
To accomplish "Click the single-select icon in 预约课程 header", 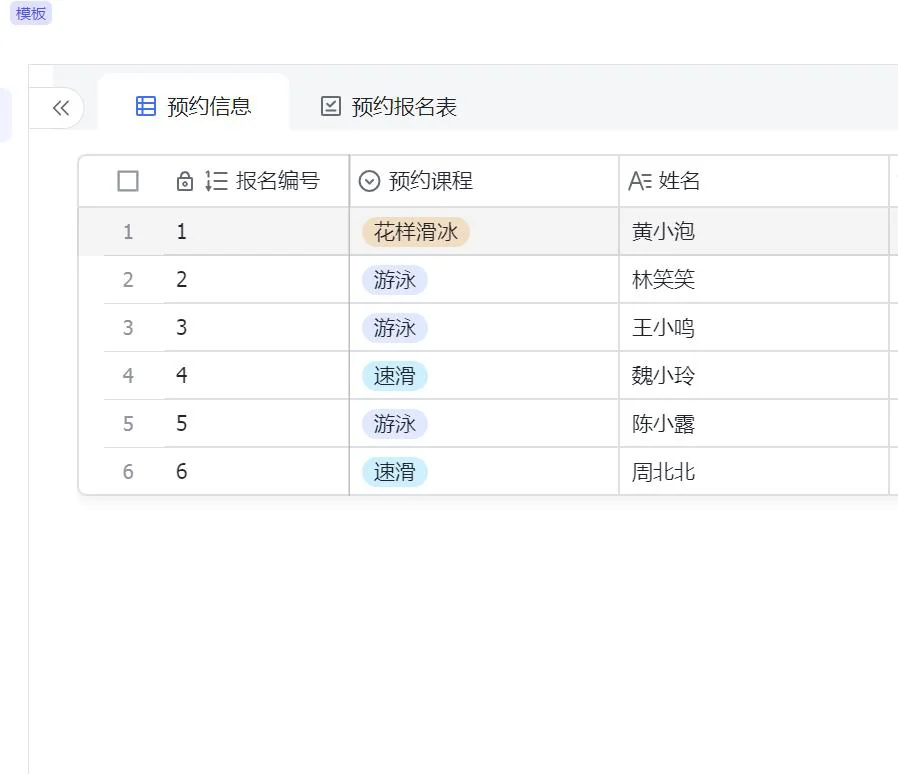I will point(369,181).
